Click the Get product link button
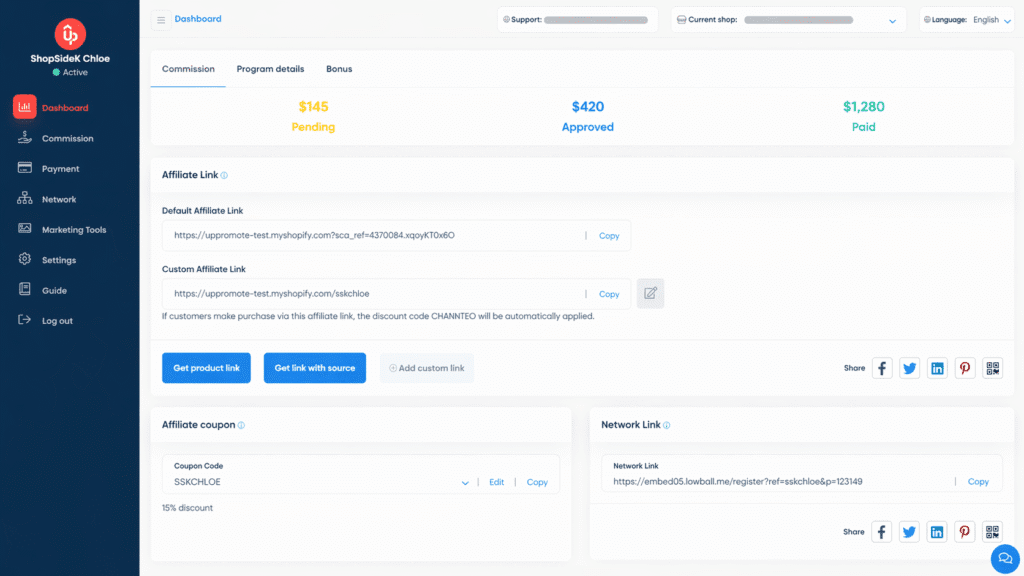1024x576 pixels. (206, 367)
